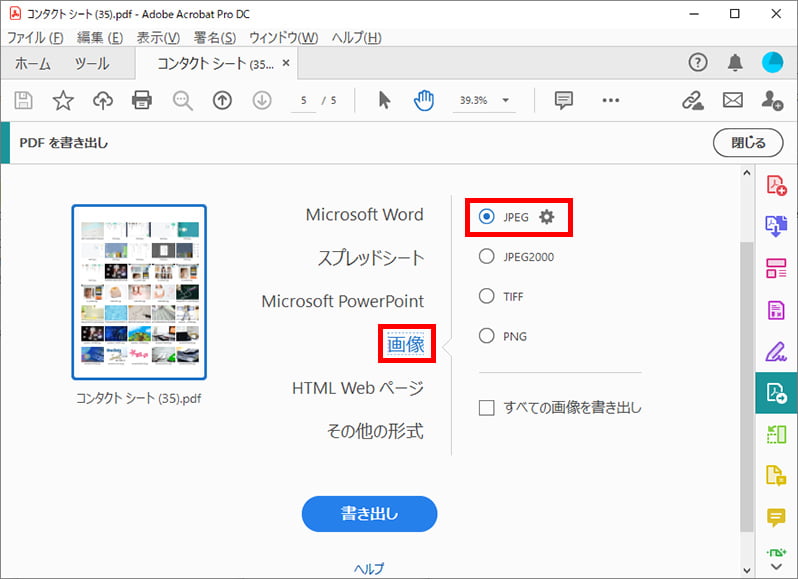Switch to the ツール tab
Screen dimensions: 798x579
click(x=92, y=63)
